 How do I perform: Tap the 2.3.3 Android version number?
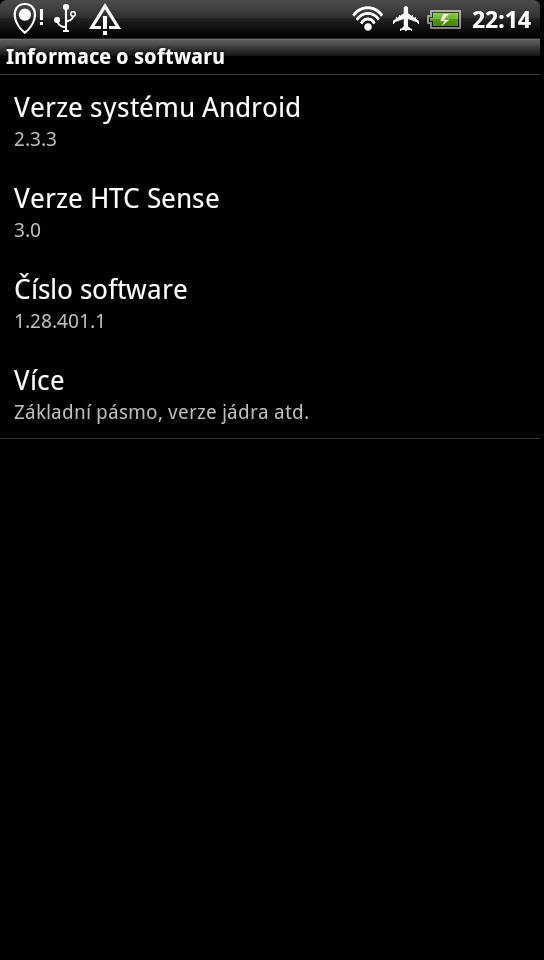(35, 139)
